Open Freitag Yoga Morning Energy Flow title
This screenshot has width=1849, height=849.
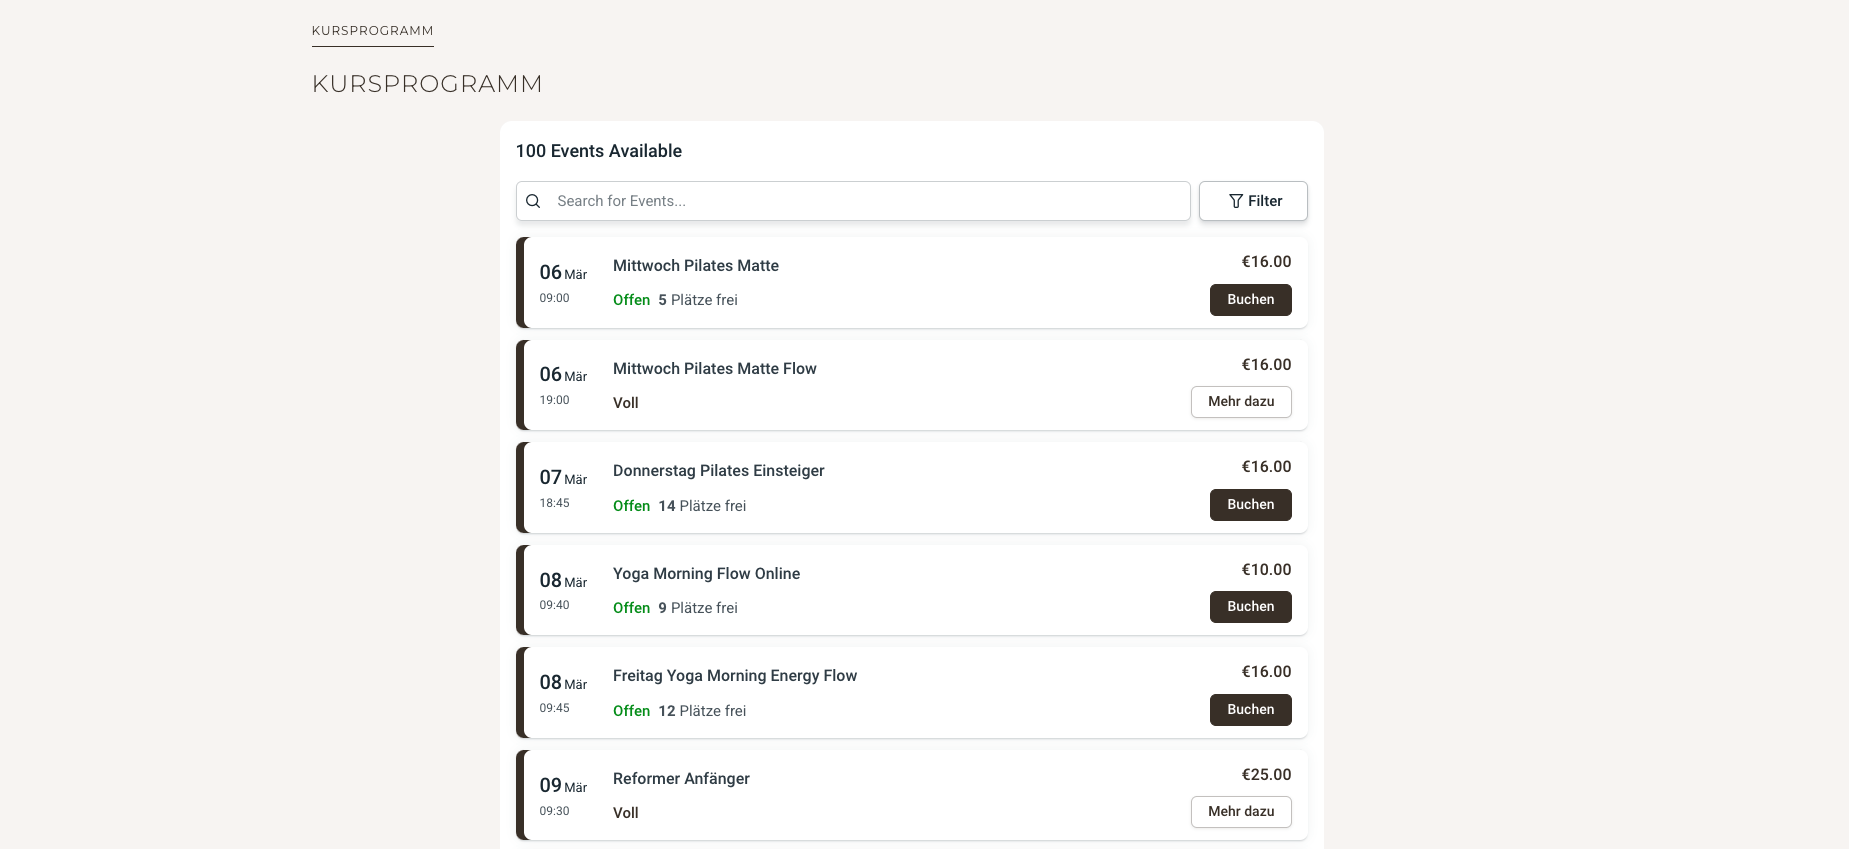(734, 676)
